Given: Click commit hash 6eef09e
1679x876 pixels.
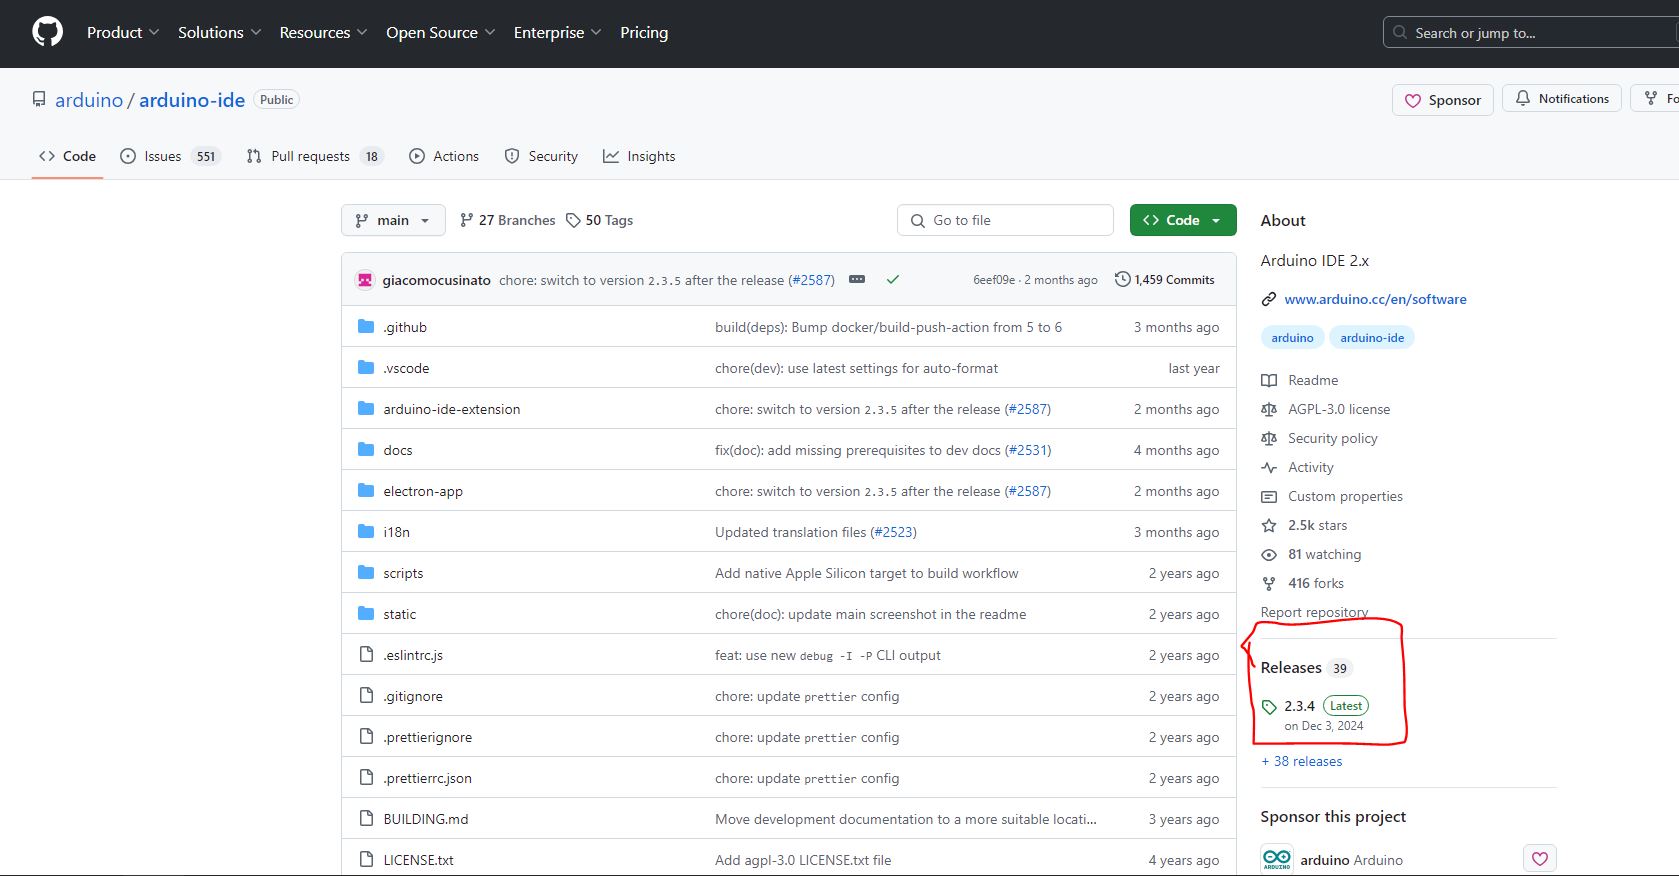Looking at the screenshot, I should [994, 280].
